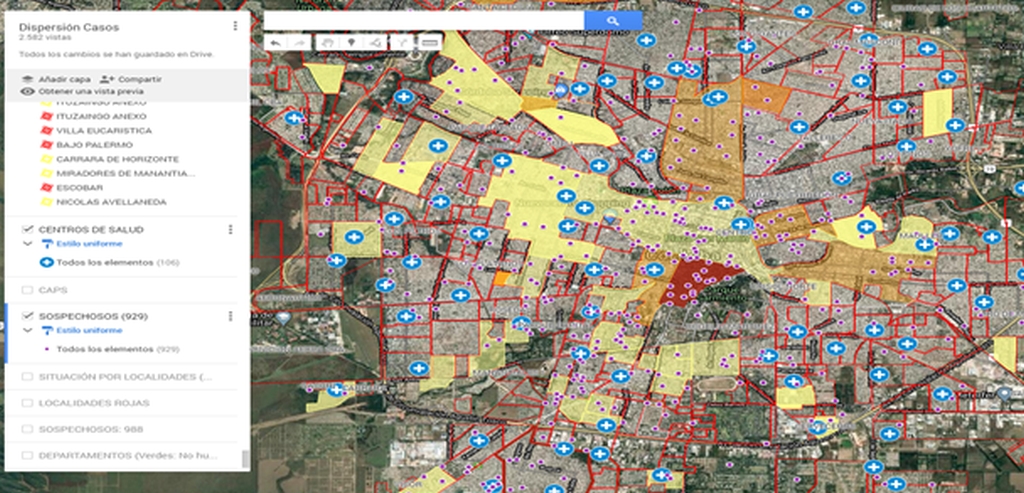Select the Add marker pin tool
The height and width of the screenshot is (493, 1024).
coord(351,43)
